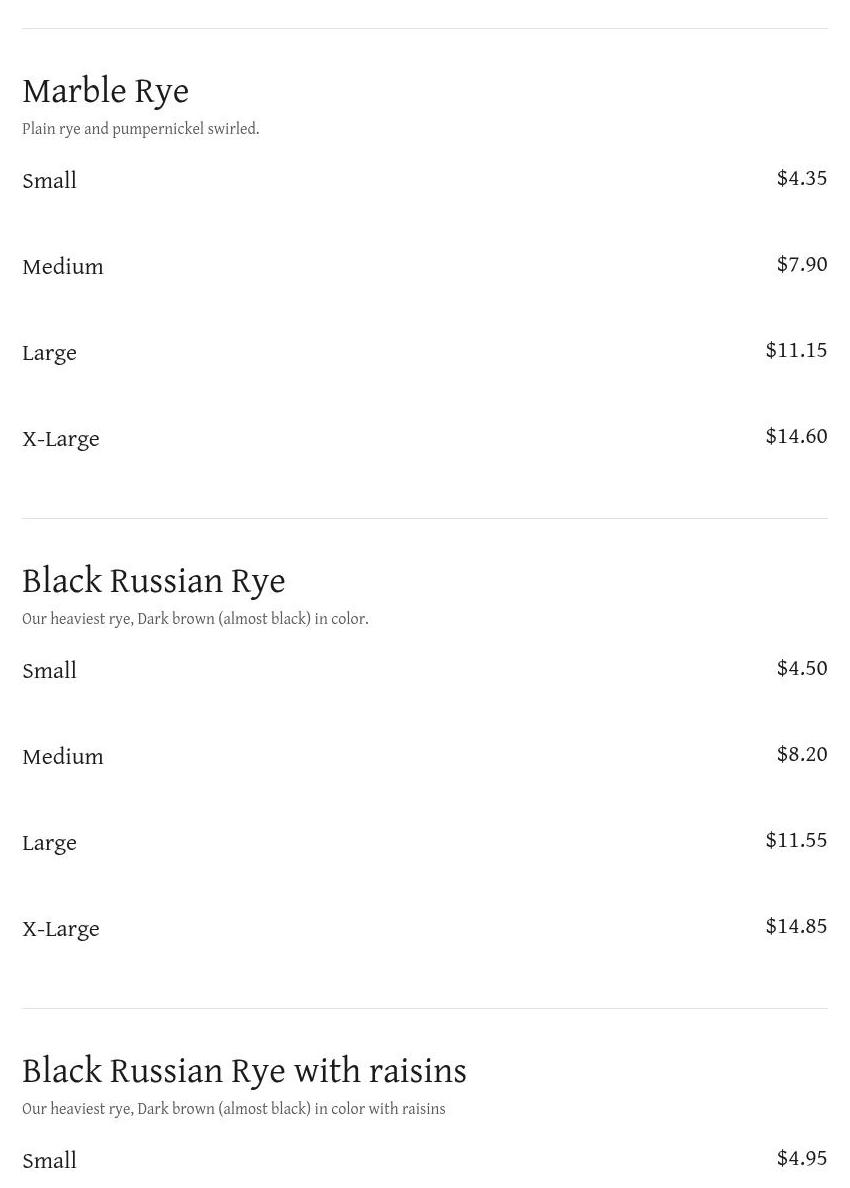Select Marble Rye Small size
Image resolution: width=850 pixels, height=1188 pixels.
49,180
